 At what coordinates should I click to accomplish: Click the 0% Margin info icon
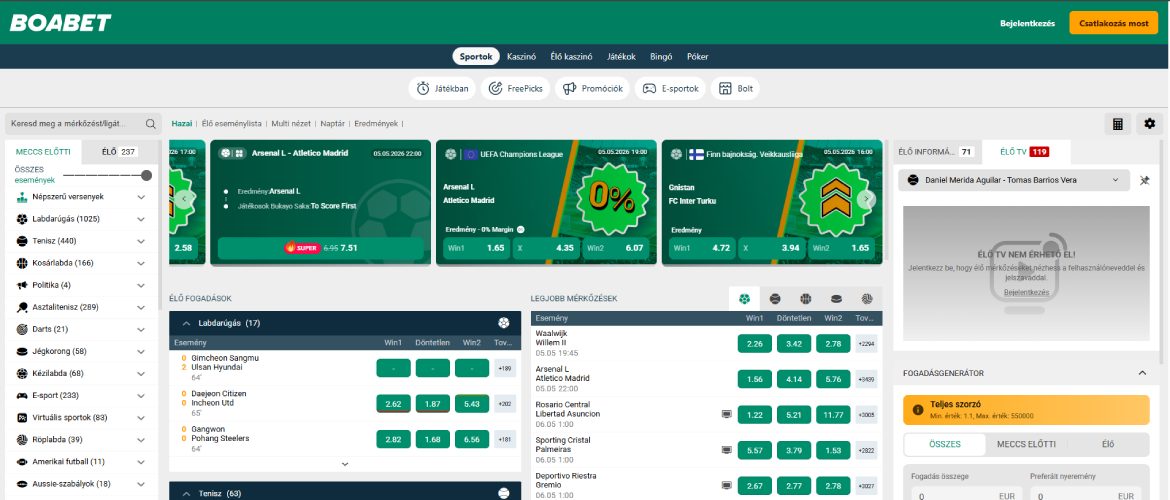521,230
